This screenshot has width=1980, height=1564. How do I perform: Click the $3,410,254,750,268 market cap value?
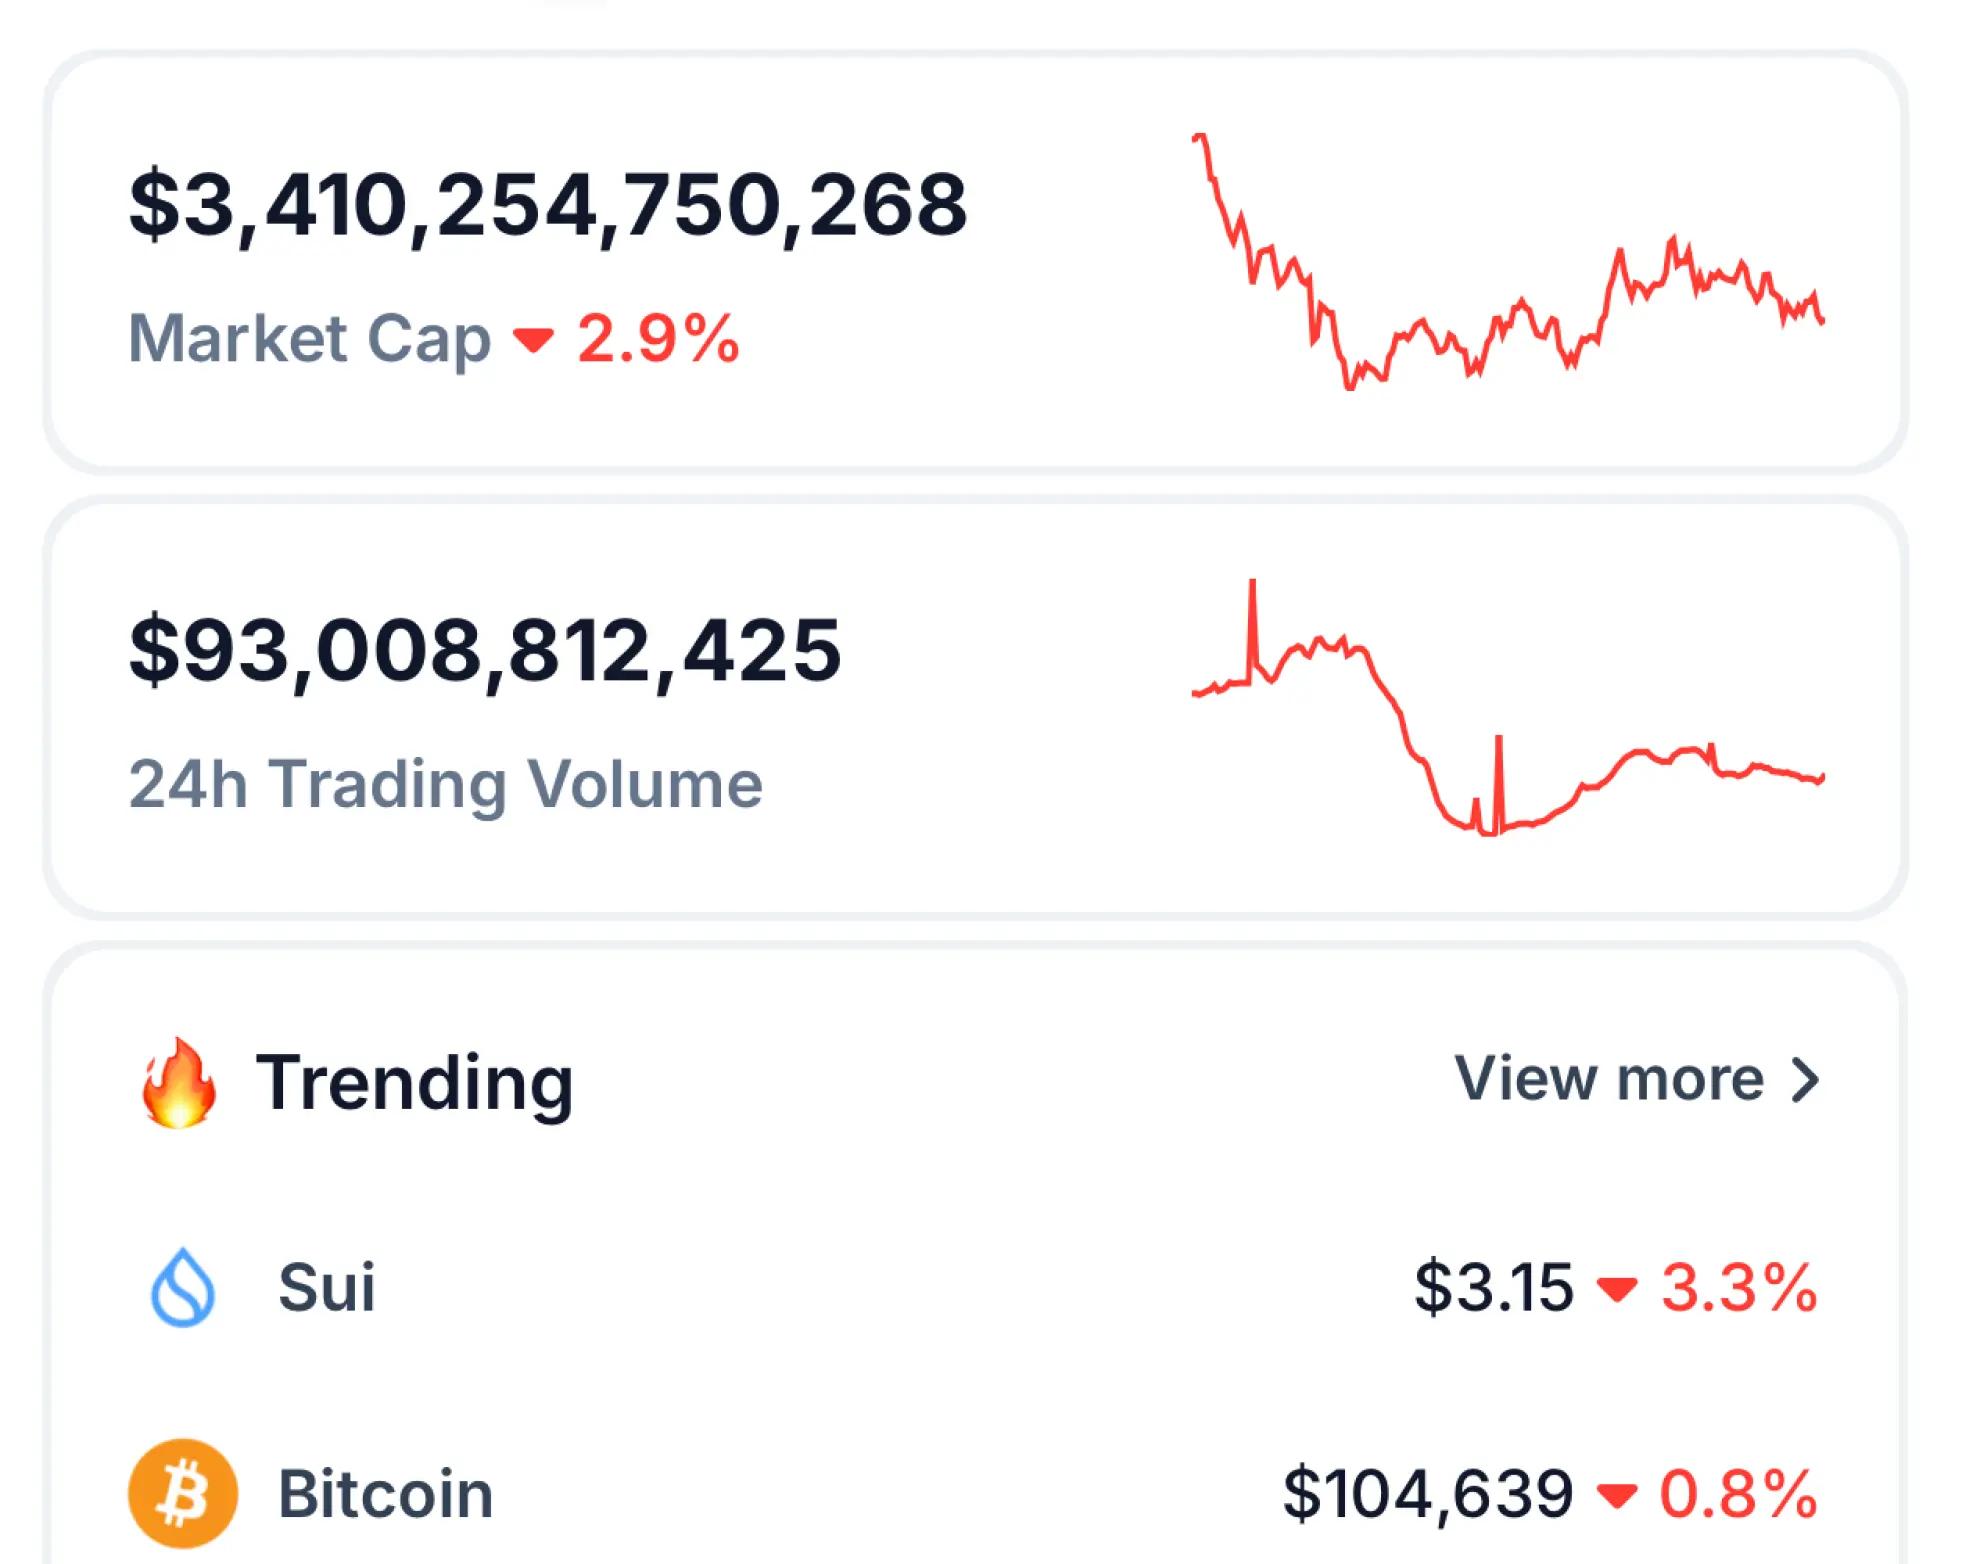pyautogui.click(x=548, y=205)
